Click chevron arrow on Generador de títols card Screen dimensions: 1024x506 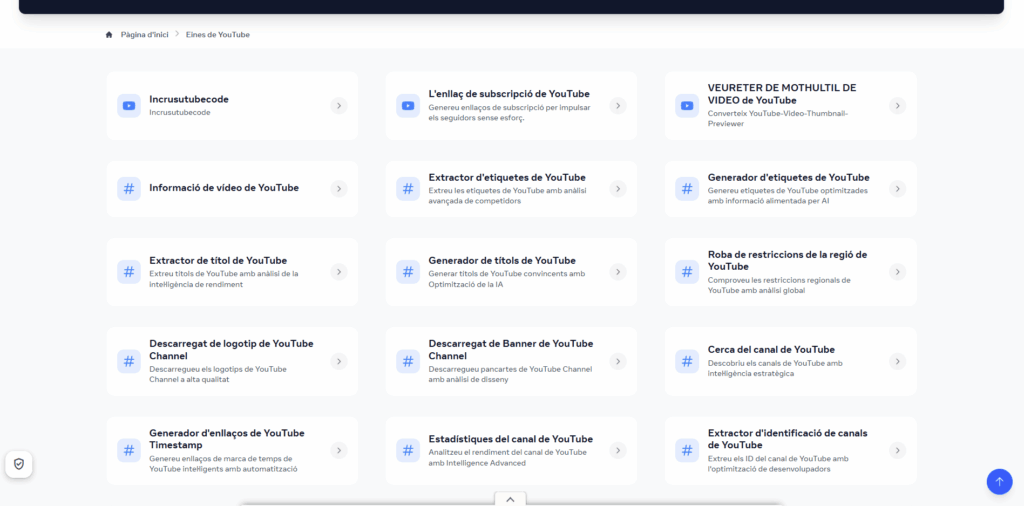click(618, 272)
